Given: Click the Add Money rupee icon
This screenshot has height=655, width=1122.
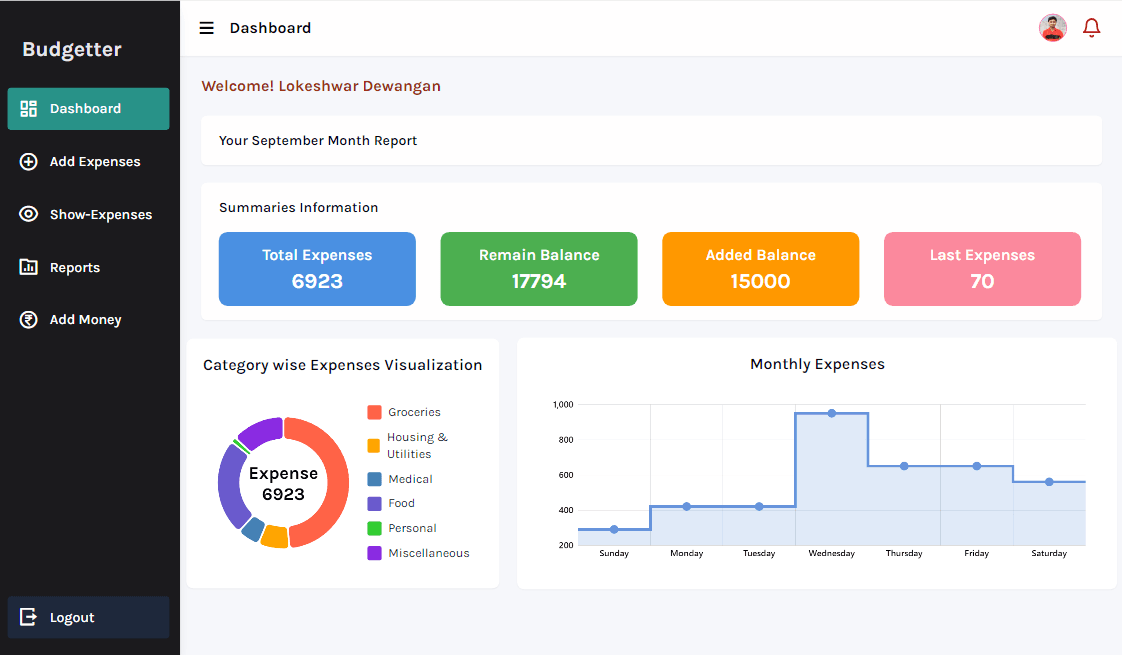Looking at the screenshot, I should tap(29, 320).
